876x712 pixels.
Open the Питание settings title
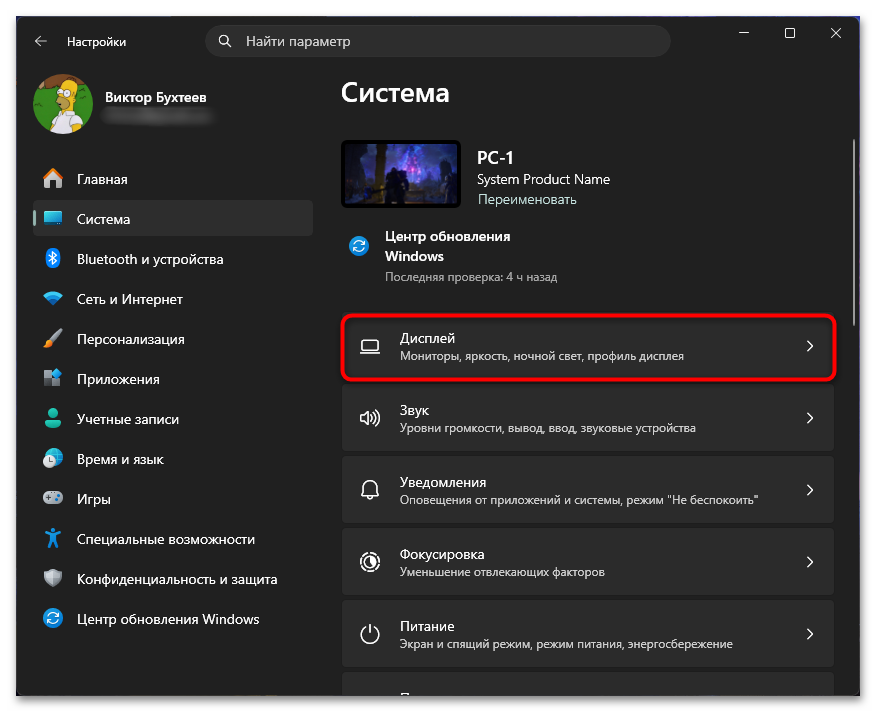[427, 626]
